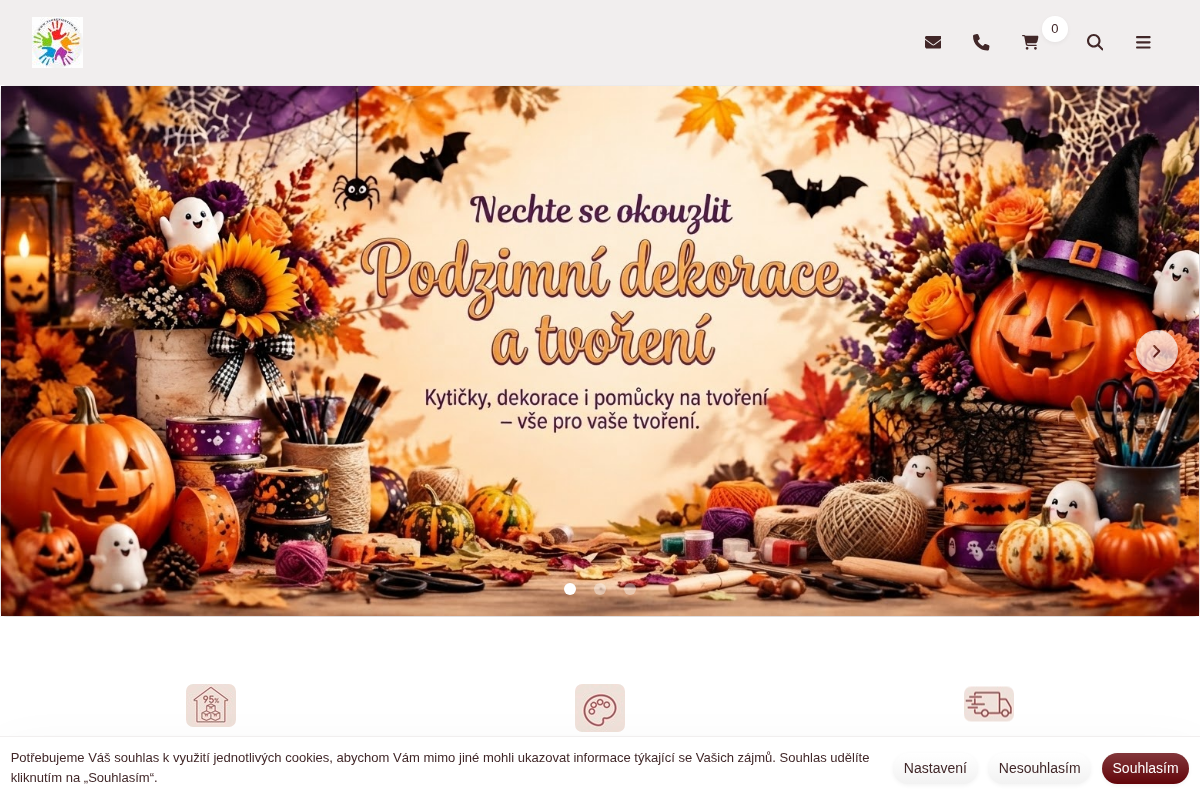The height and width of the screenshot is (800, 1200).
Task: Select the second carousel slide dot
Action: 600,589
